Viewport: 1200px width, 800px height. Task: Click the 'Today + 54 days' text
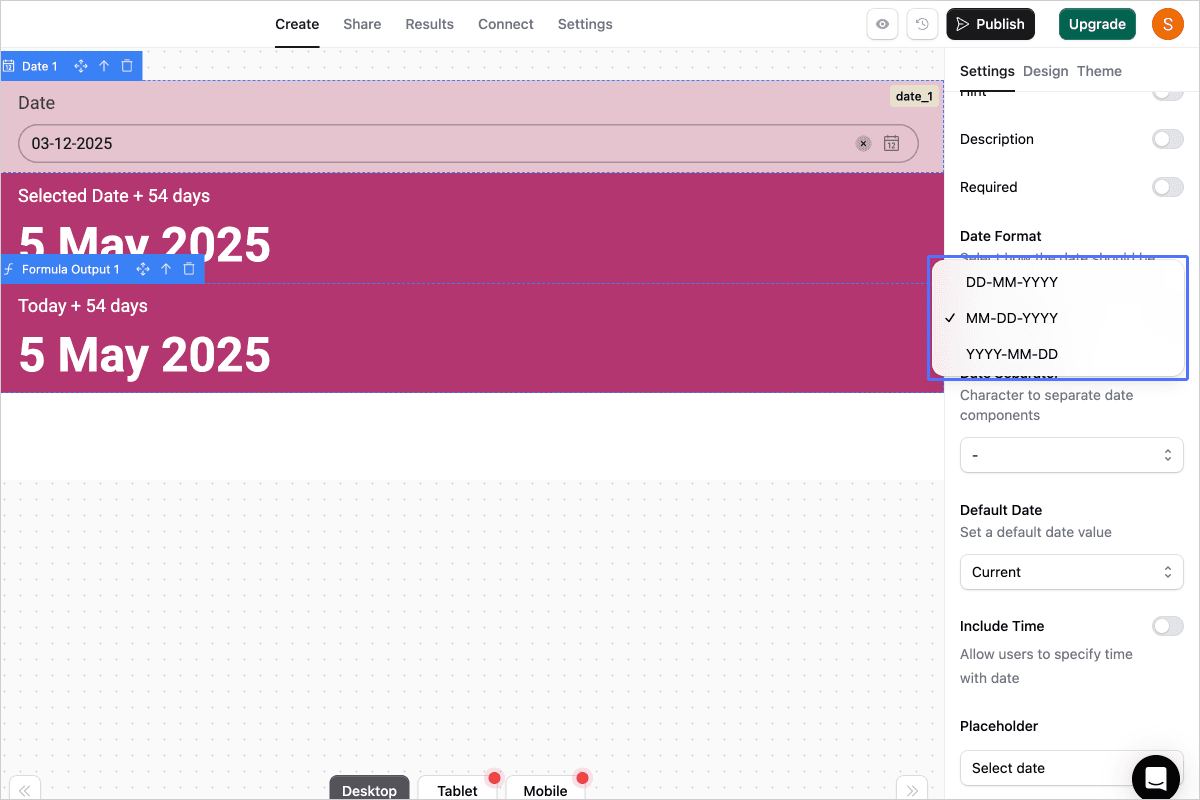click(x=83, y=306)
